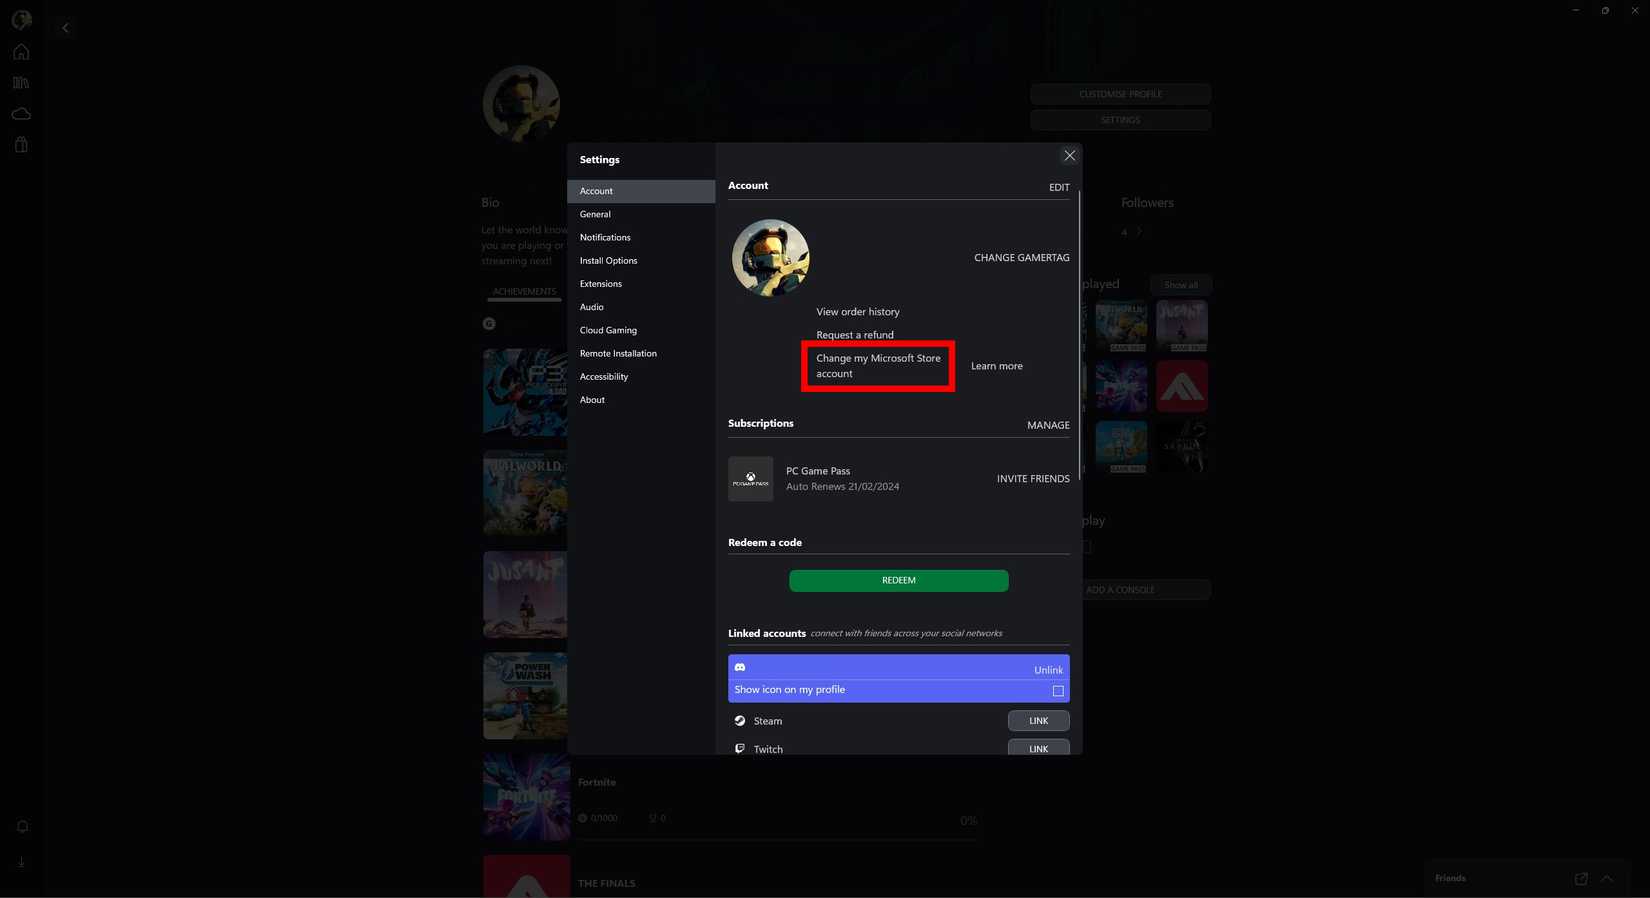The image size is (1650, 898).
Task: Open the Store bag icon in sidebar
Action: [x=21, y=145]
